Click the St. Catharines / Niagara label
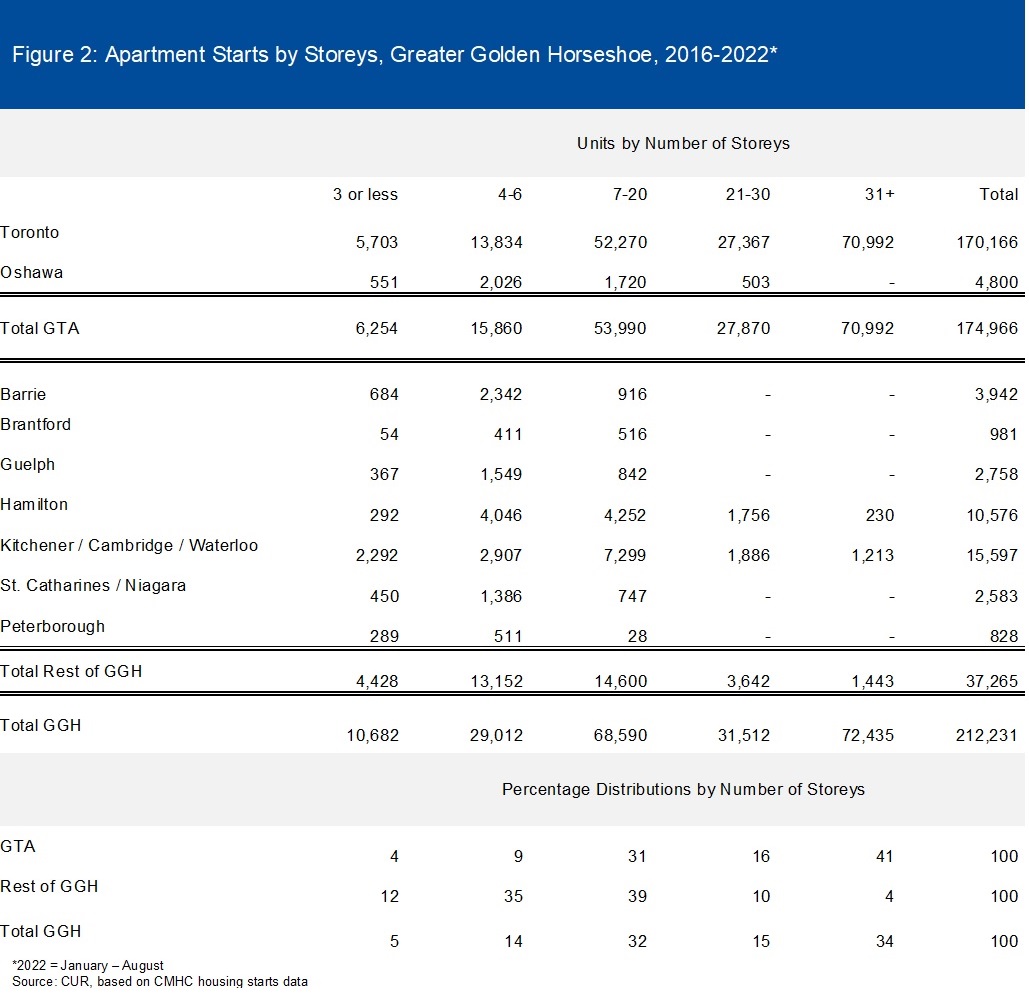This screenshot has height=1005, width=1029. [93, 585]
